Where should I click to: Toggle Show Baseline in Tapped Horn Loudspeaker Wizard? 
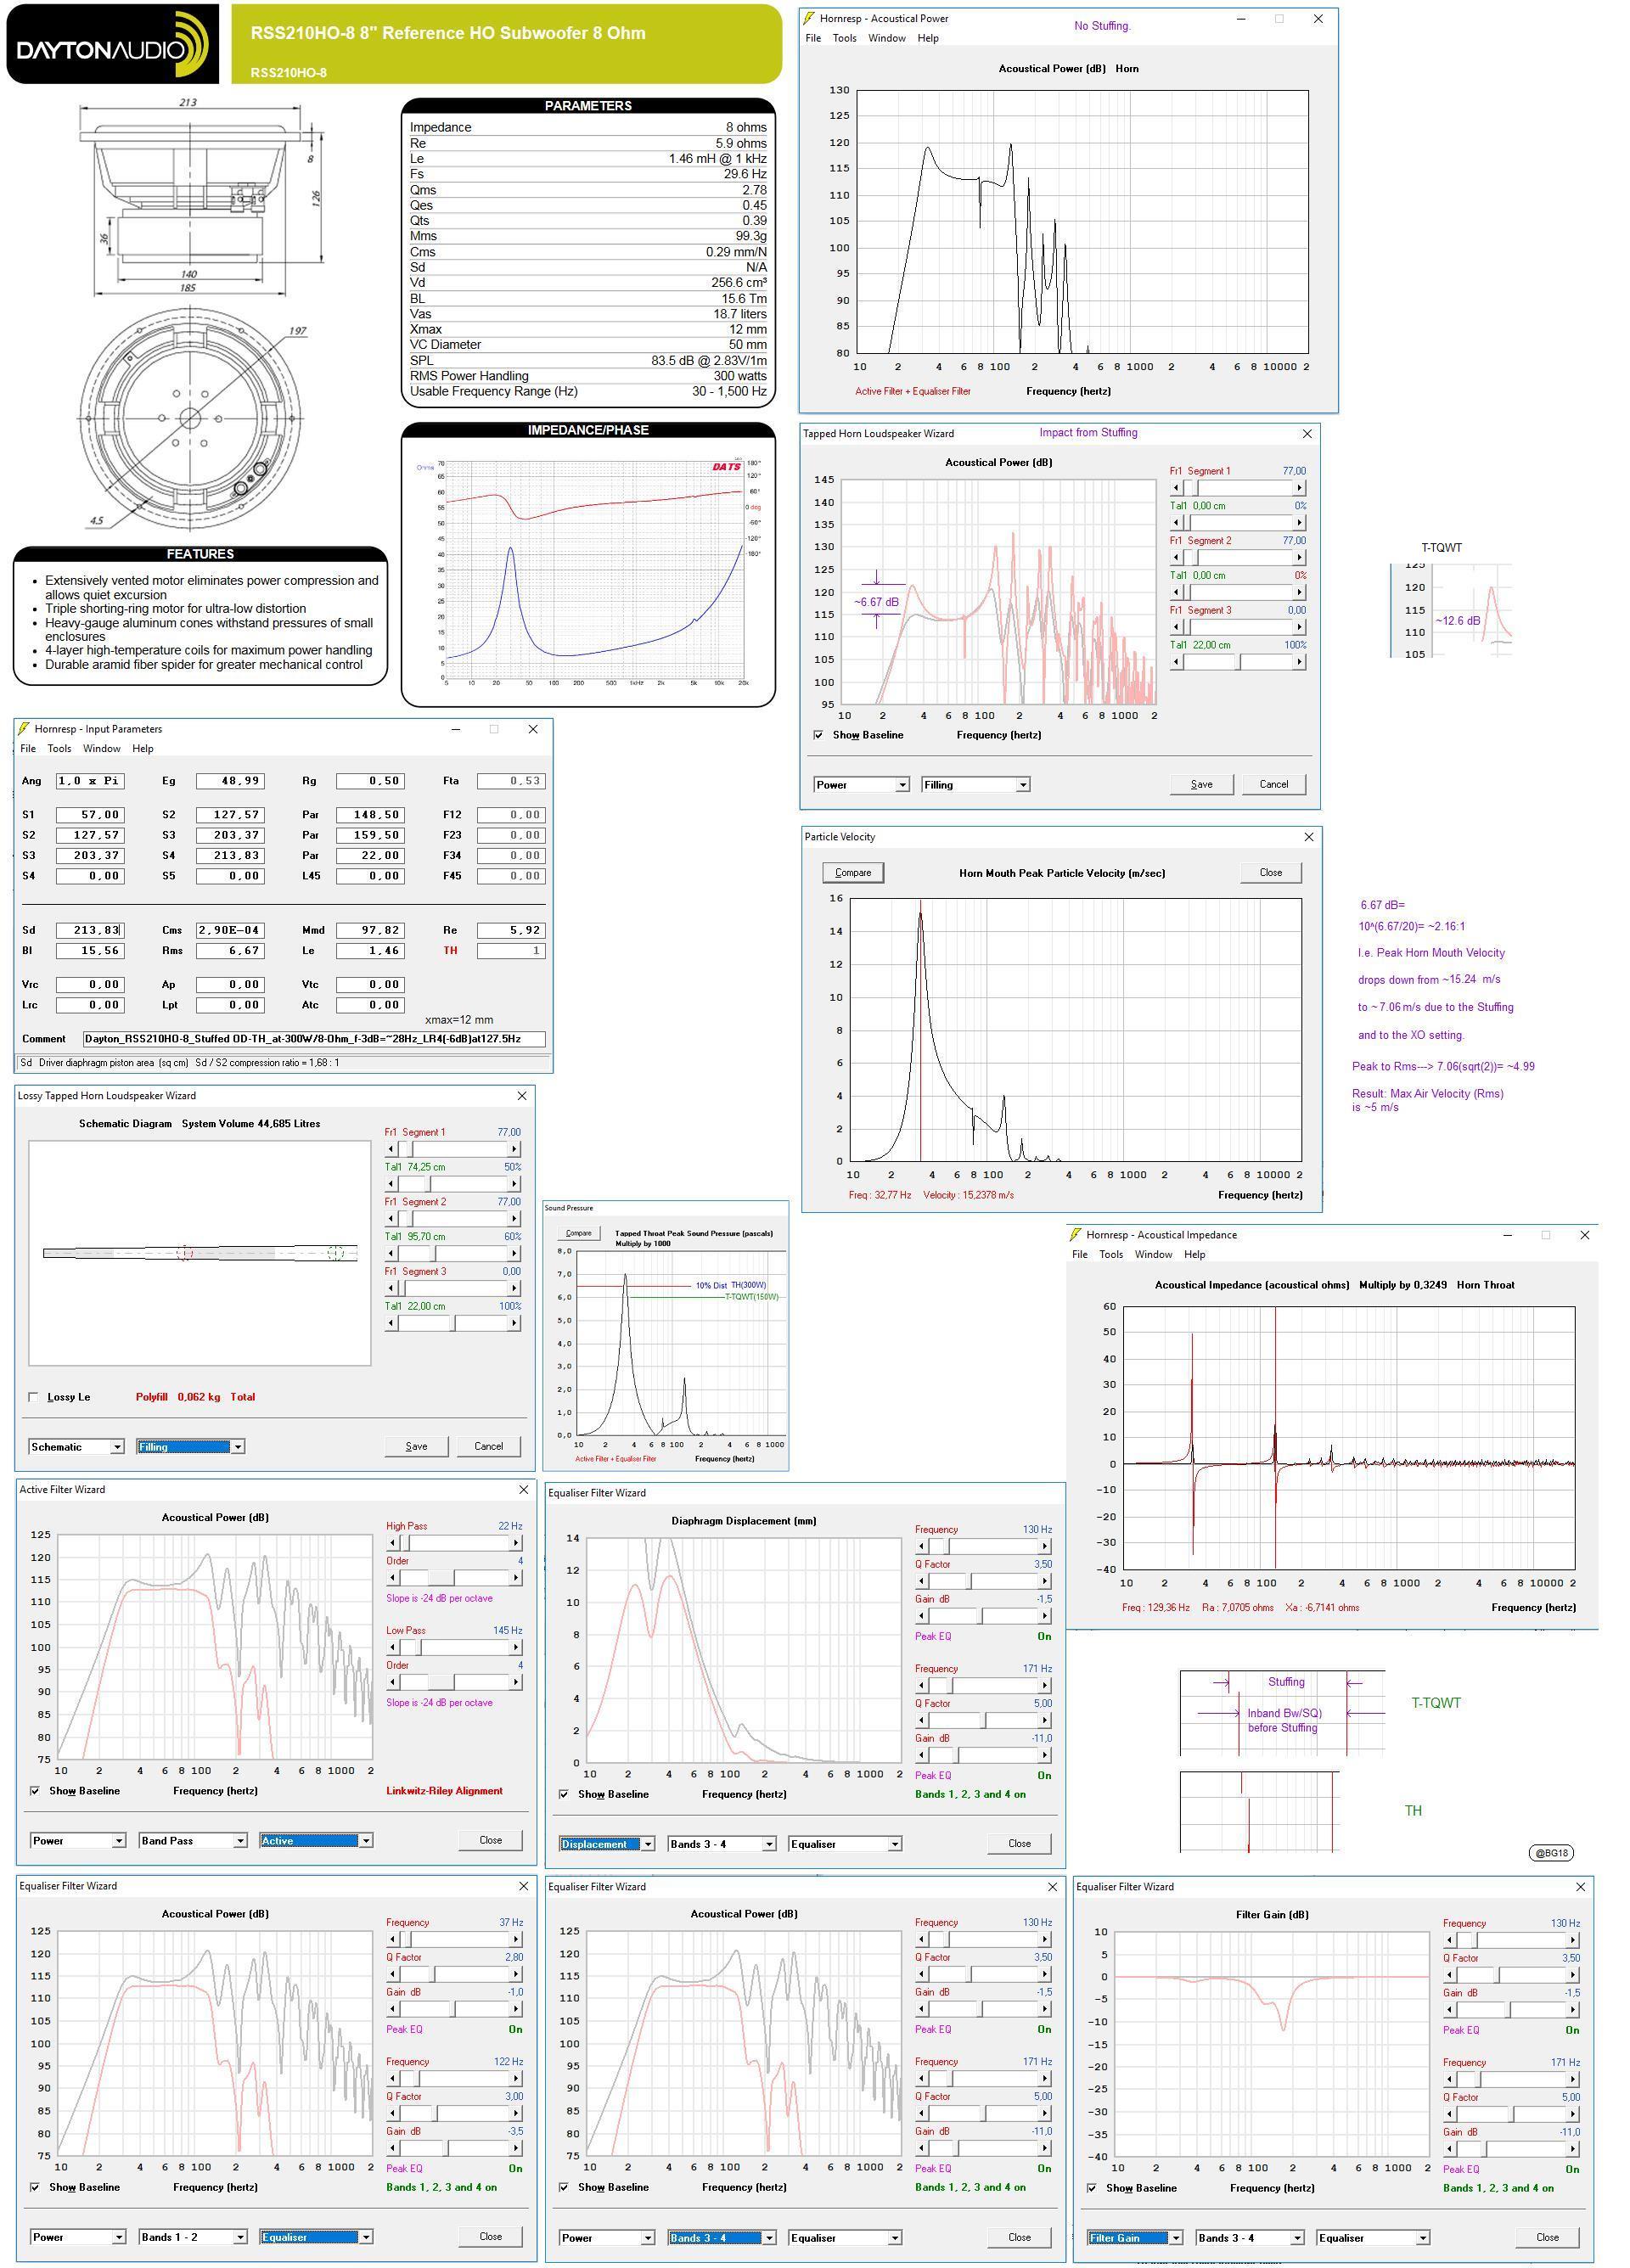tap(819, 735)
